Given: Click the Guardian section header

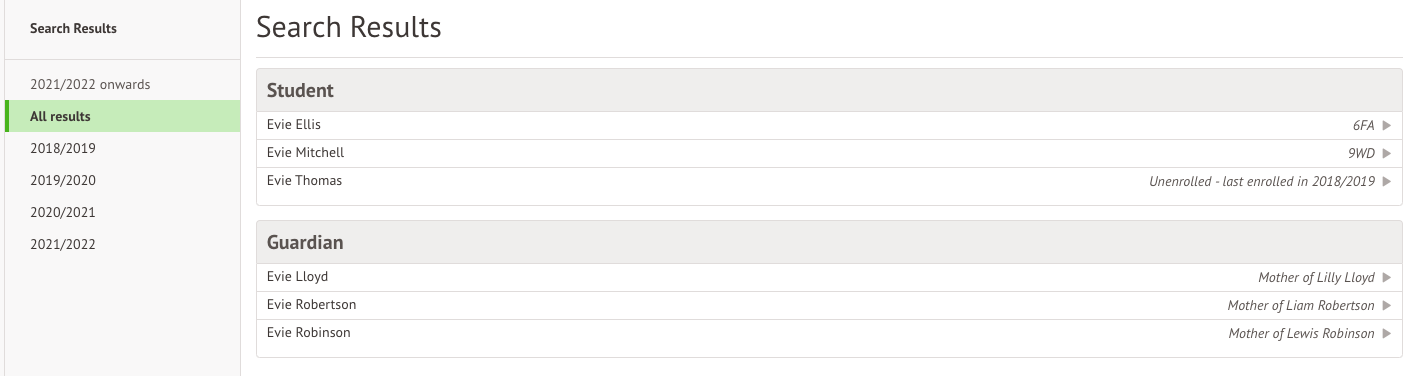Looking at the screenshot, I should (x=829, y=242).
